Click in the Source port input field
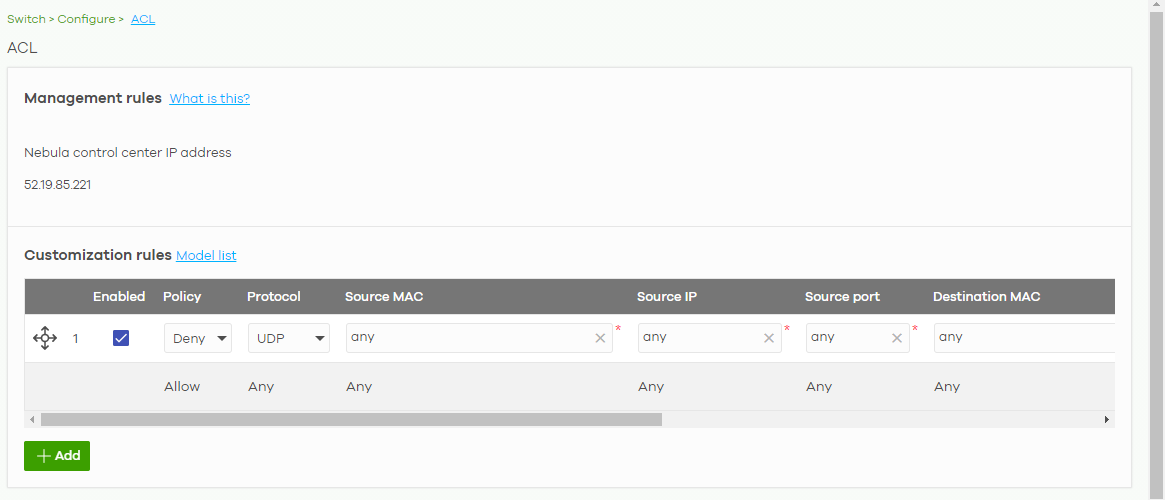Viewport: 1165px width, 500px height. (x=845, y=338)
